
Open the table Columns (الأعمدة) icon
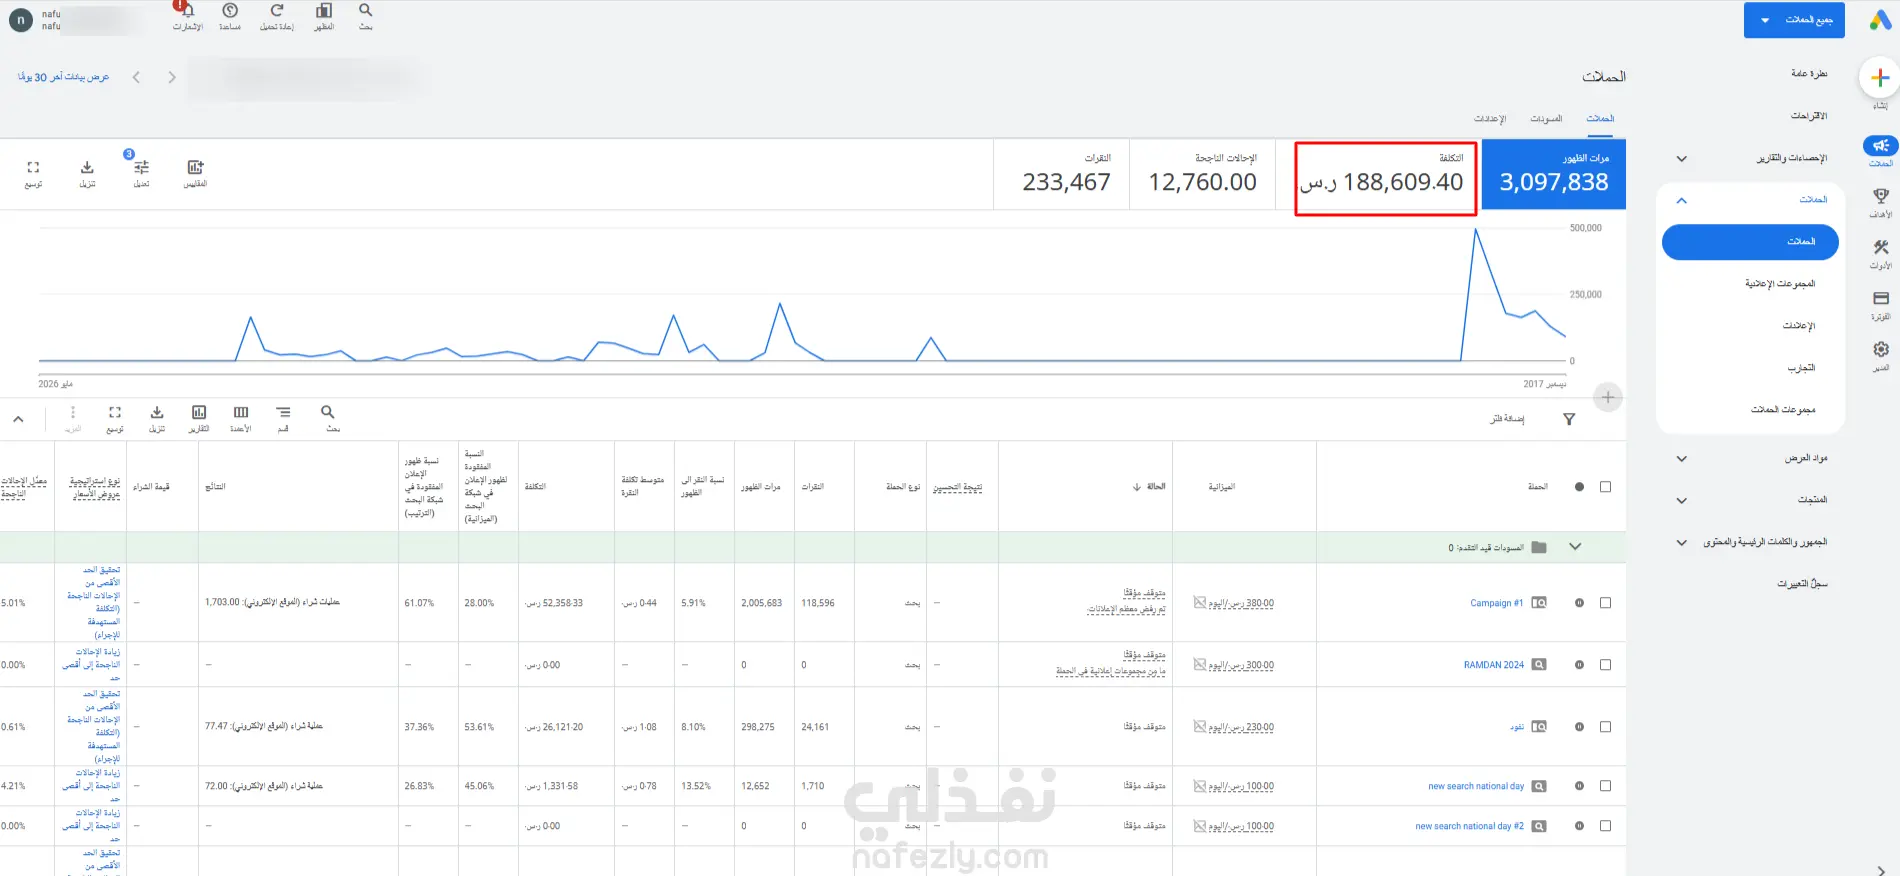241,412
